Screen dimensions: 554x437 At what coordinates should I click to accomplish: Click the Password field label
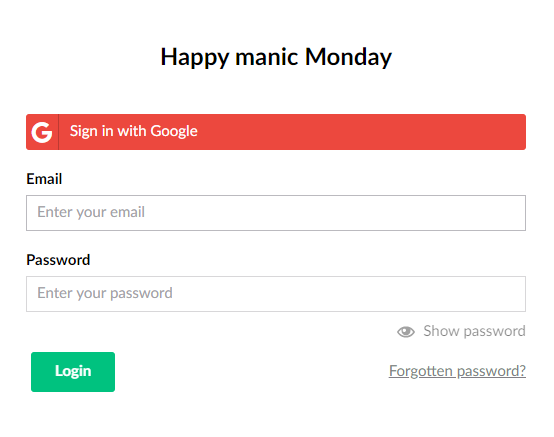(58, 260)
